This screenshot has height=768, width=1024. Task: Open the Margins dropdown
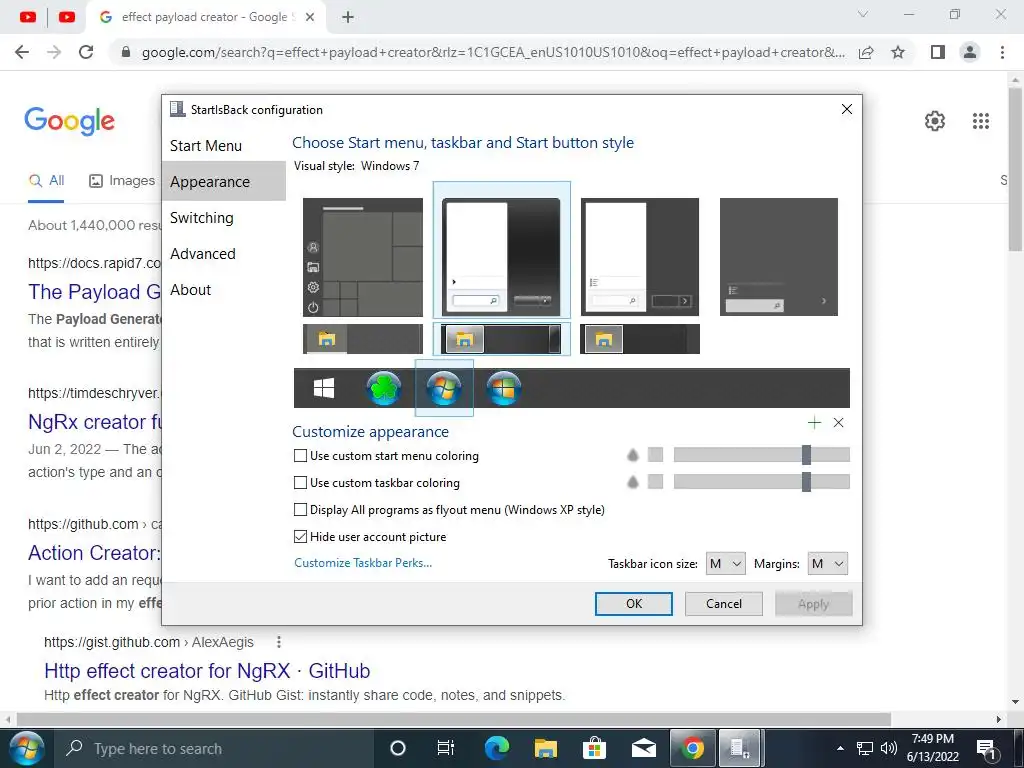pyautogui.click(x=827, y=564)
